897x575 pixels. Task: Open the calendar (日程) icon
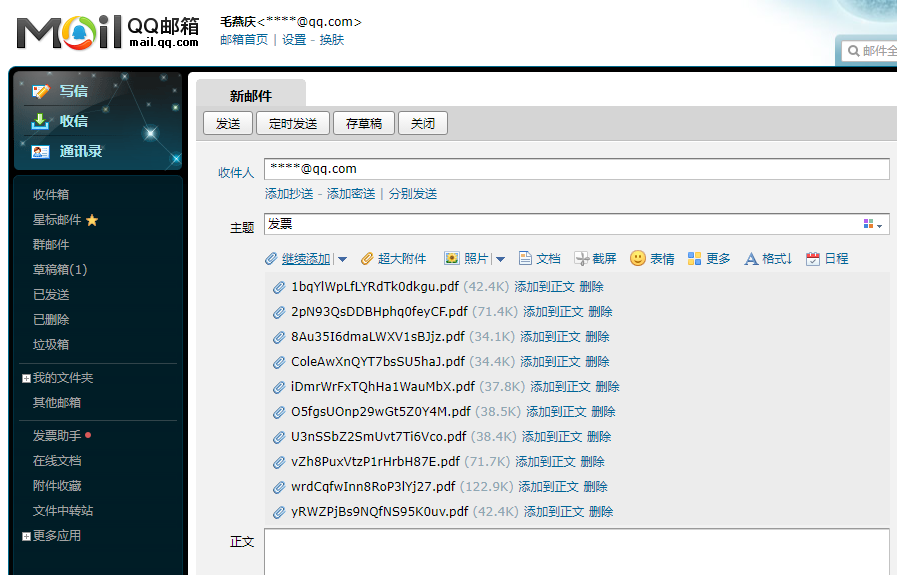(813, 259)
